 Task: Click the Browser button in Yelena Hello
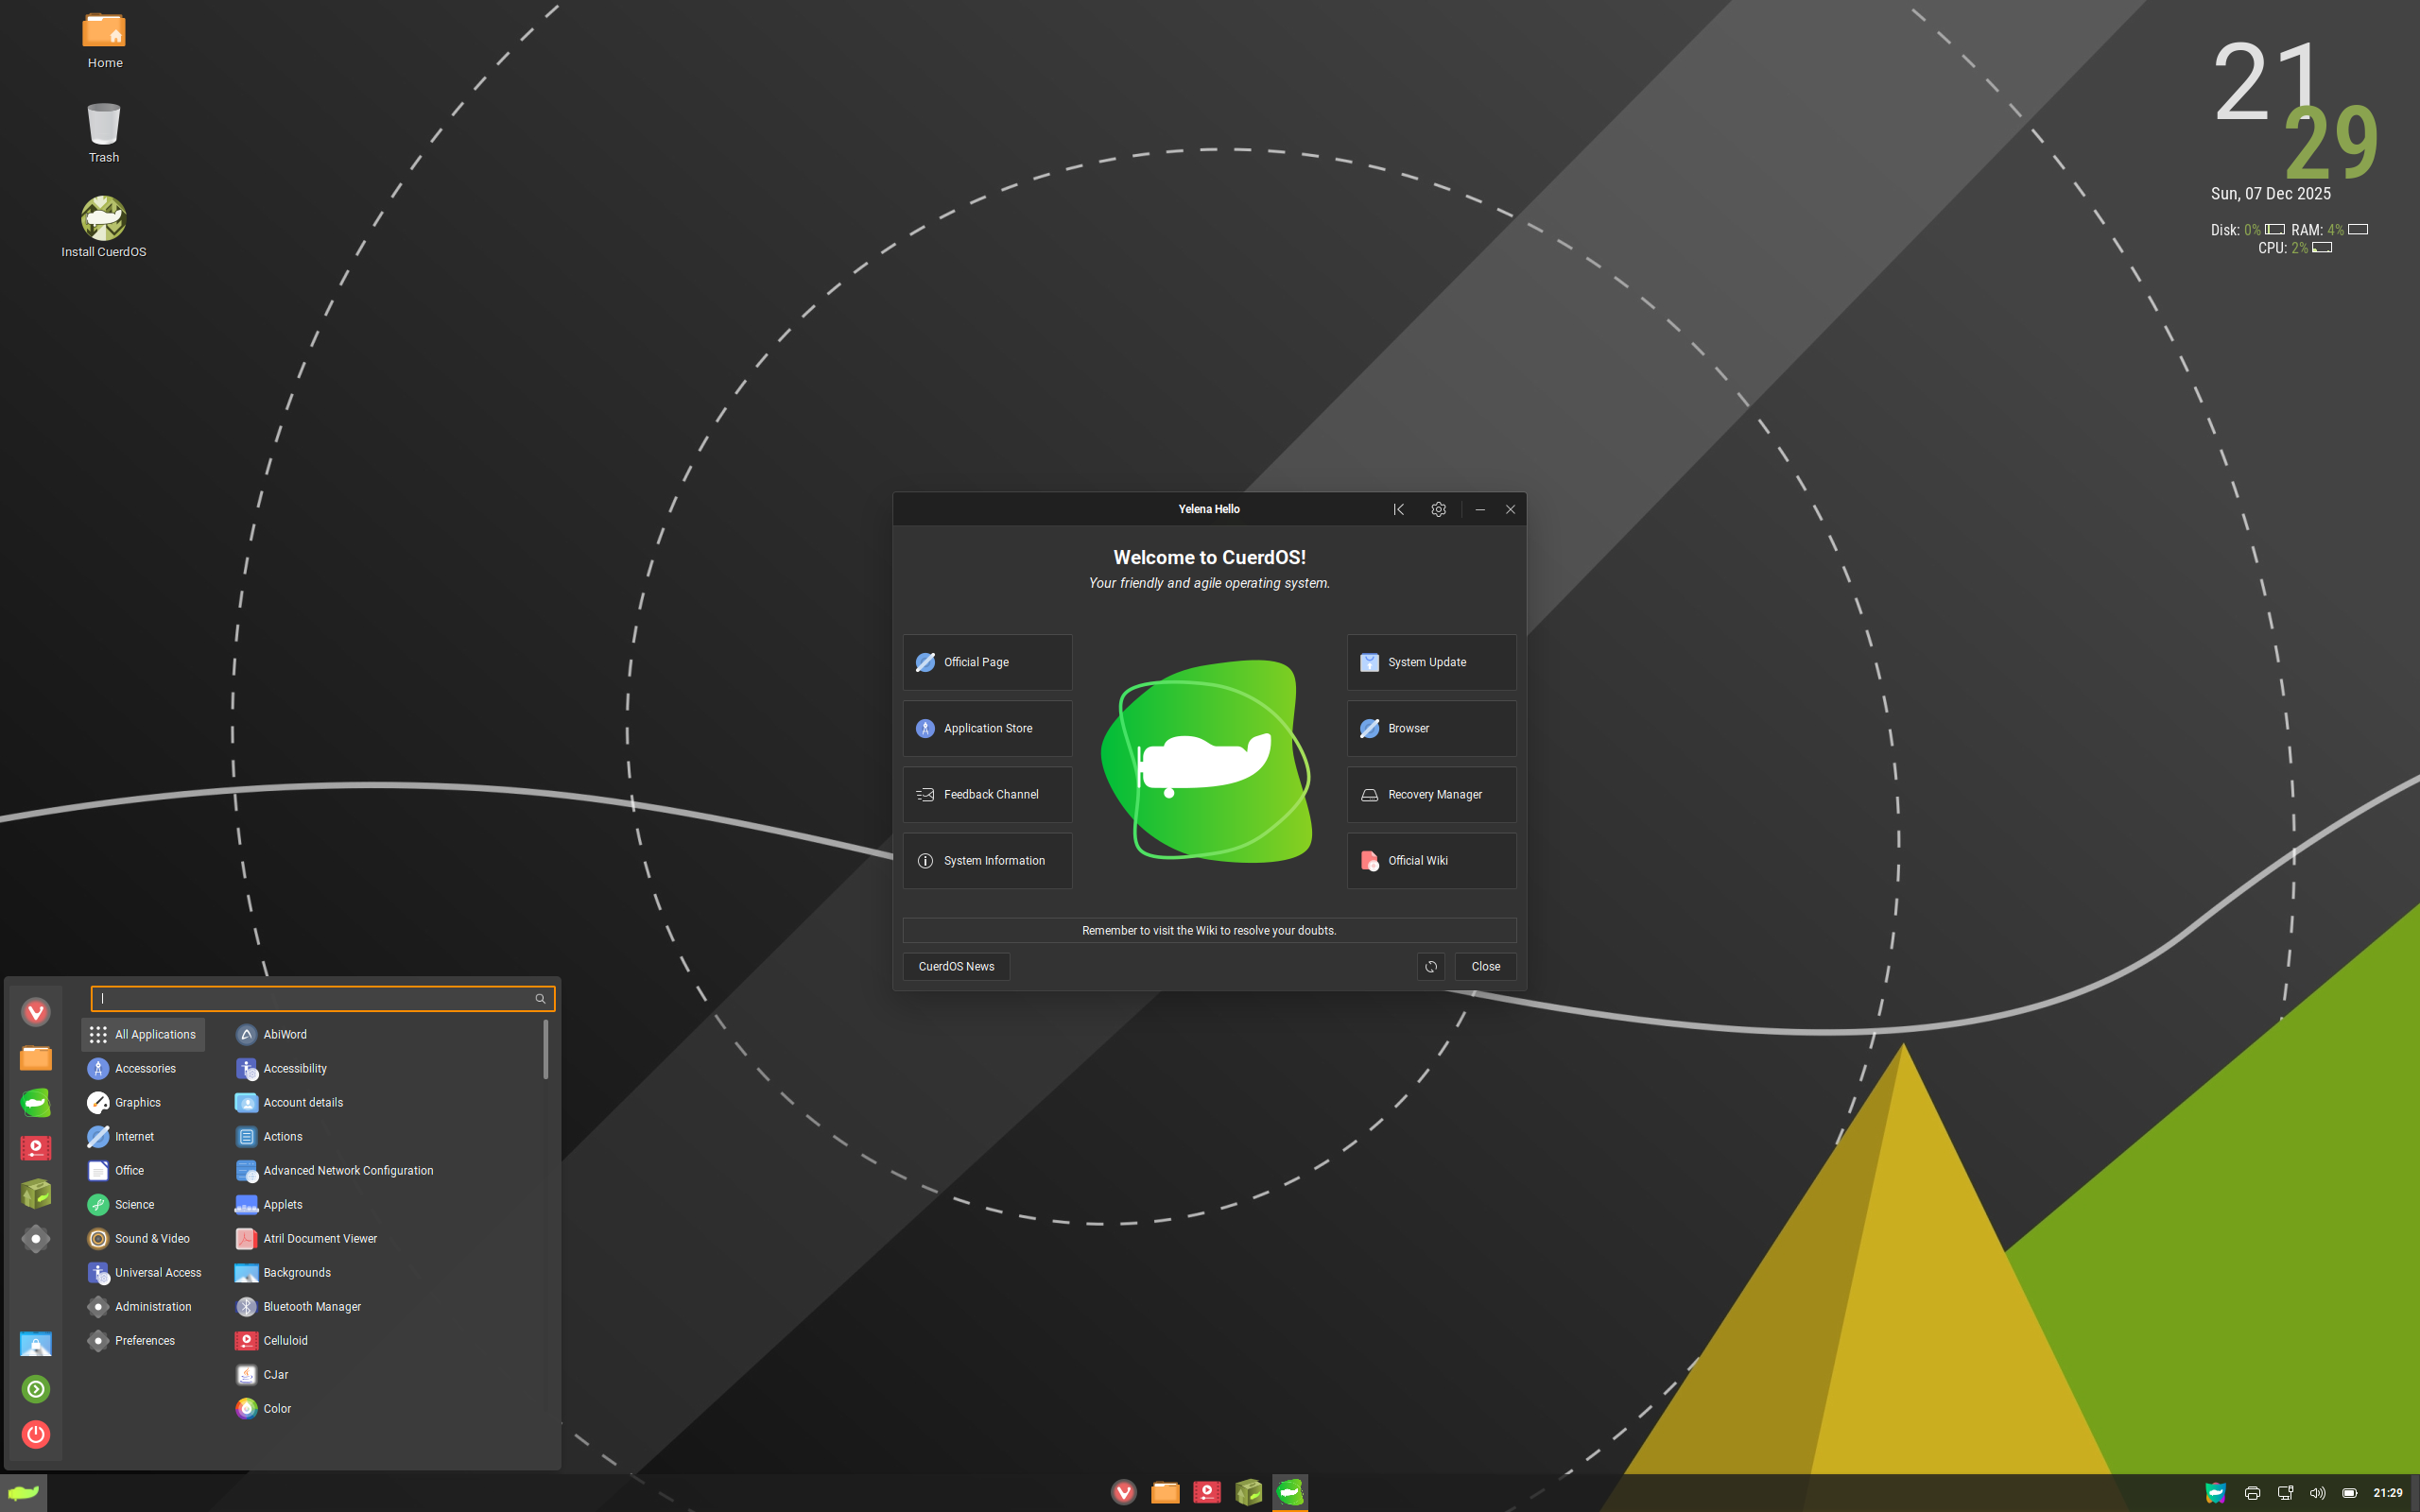1431,728
